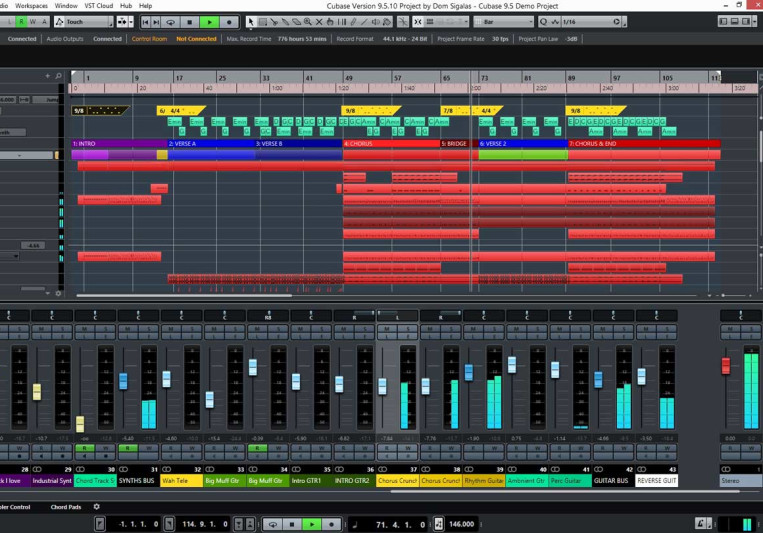This screenshot has width=763, height=533.
Task: Open the Window menu
Action: click(x=66, y=6)
